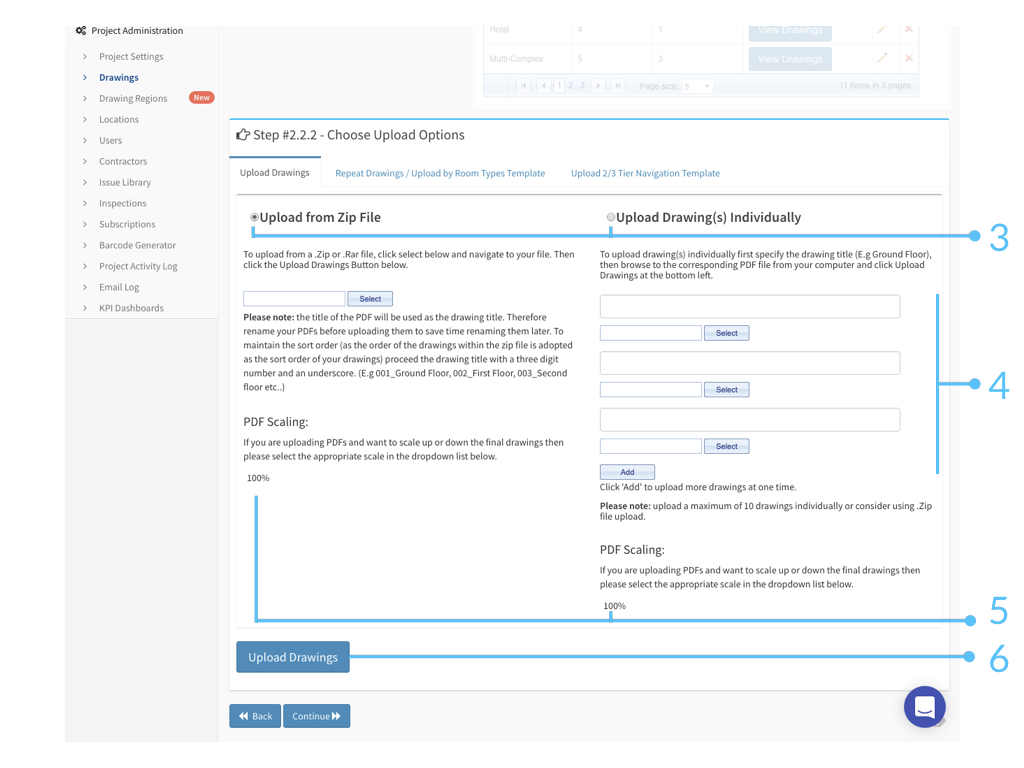
Task: Select the Upload from Zip File radio button
Action: [254, 217]
